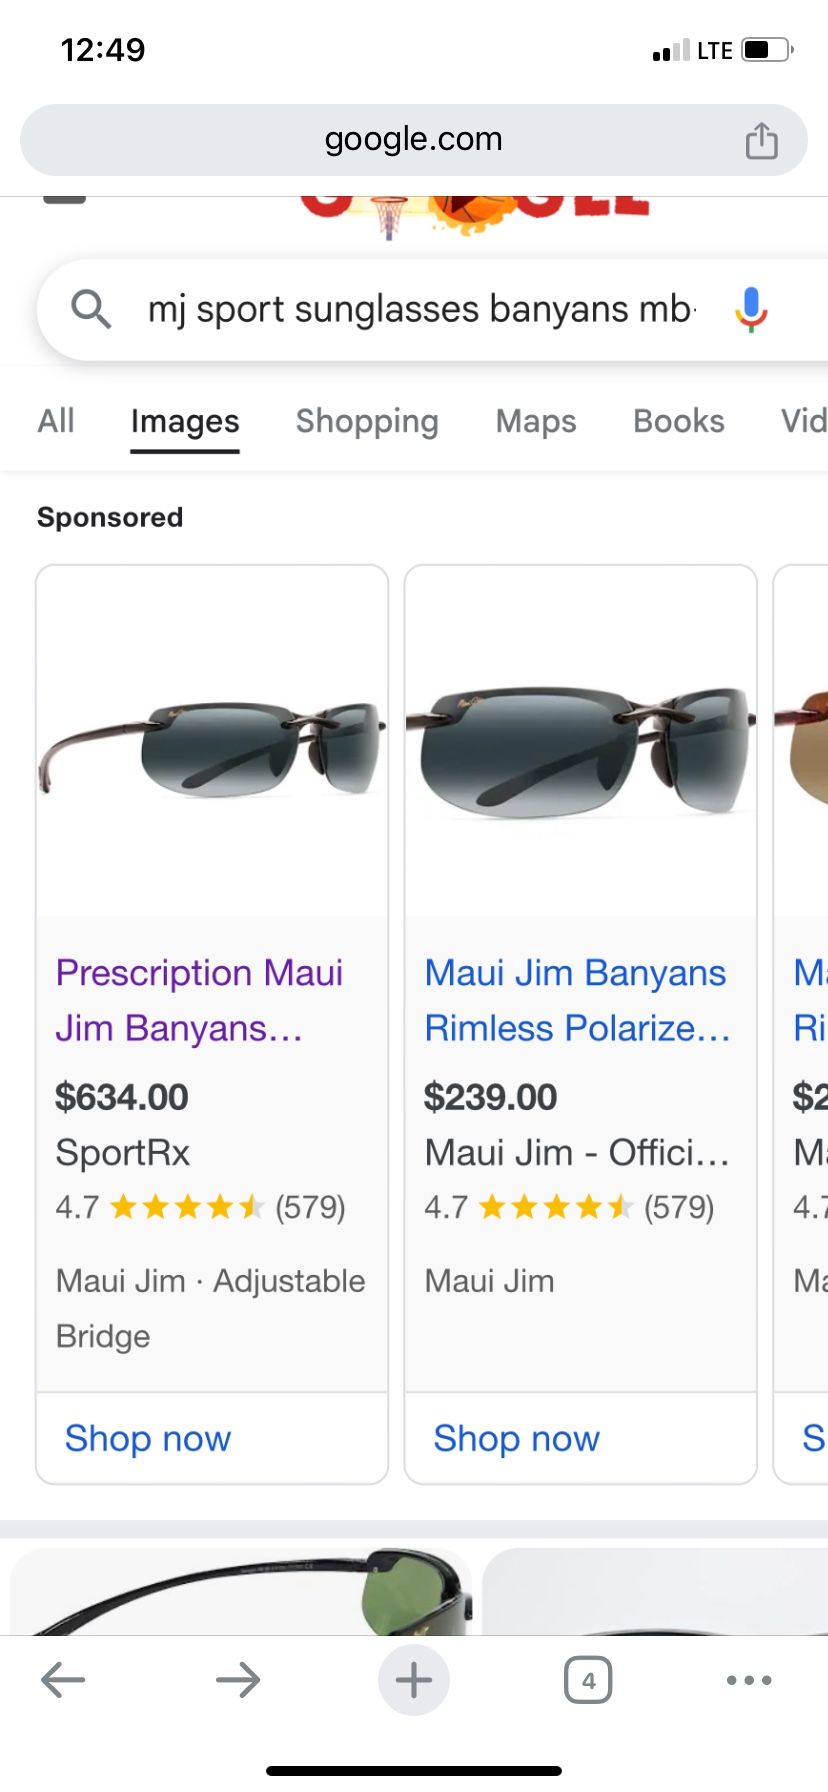Open a new tab with the plus icon
The height and width of the screenshot is (1792, 828).
tap(413, 1680)
